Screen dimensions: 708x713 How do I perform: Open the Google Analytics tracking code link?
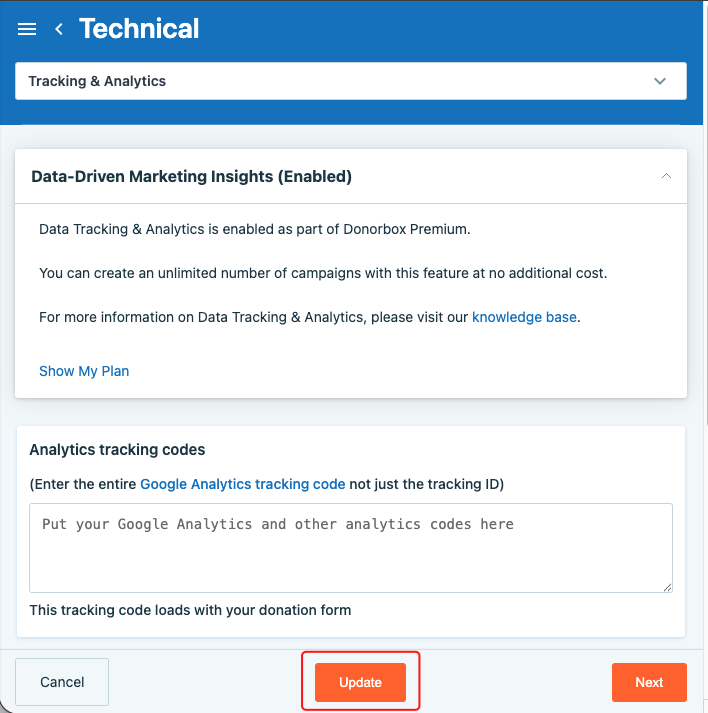click(242, 484)
